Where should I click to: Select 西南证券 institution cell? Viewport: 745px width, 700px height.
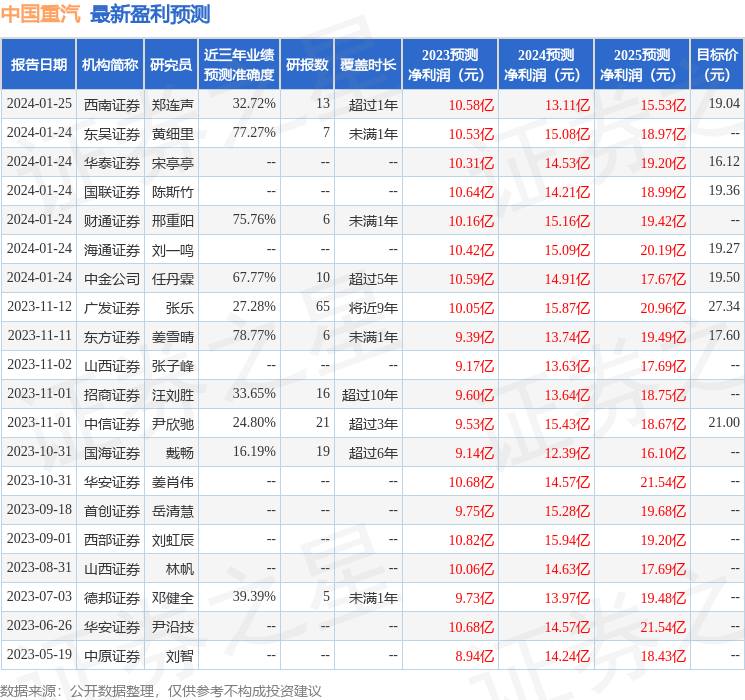[112, 105]
